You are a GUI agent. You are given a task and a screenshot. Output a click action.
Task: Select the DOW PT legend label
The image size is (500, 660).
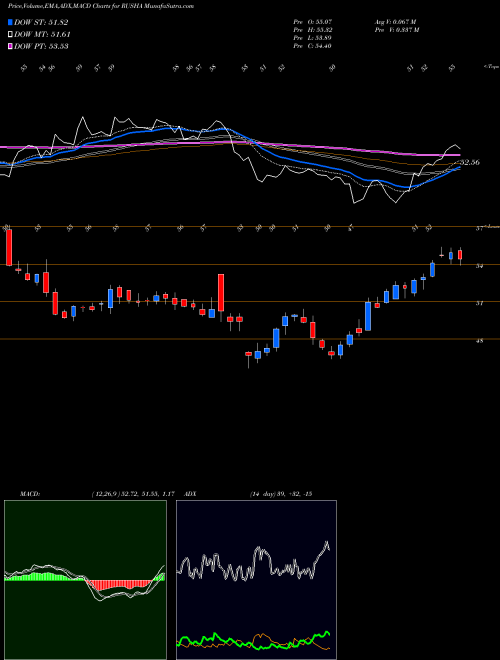click(x=41, y=46)
